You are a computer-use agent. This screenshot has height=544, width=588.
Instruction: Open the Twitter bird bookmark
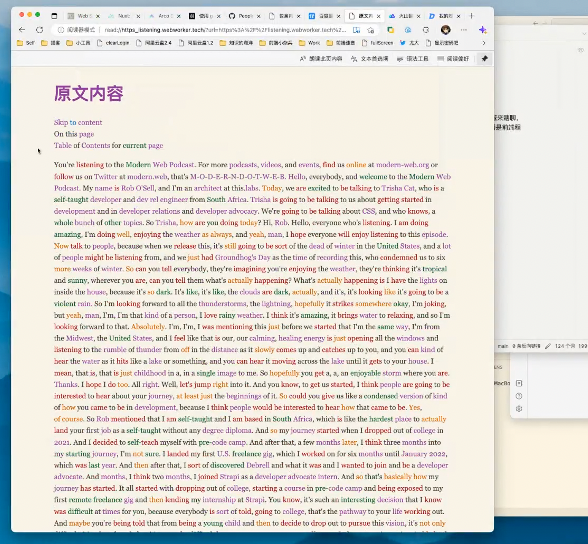pos(409,43)
